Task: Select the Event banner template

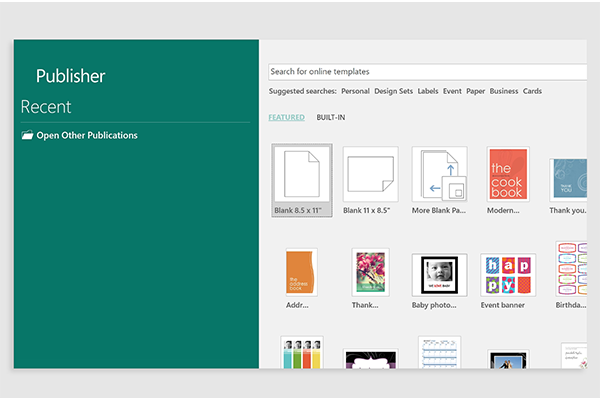Action: [x=508, y=281]
